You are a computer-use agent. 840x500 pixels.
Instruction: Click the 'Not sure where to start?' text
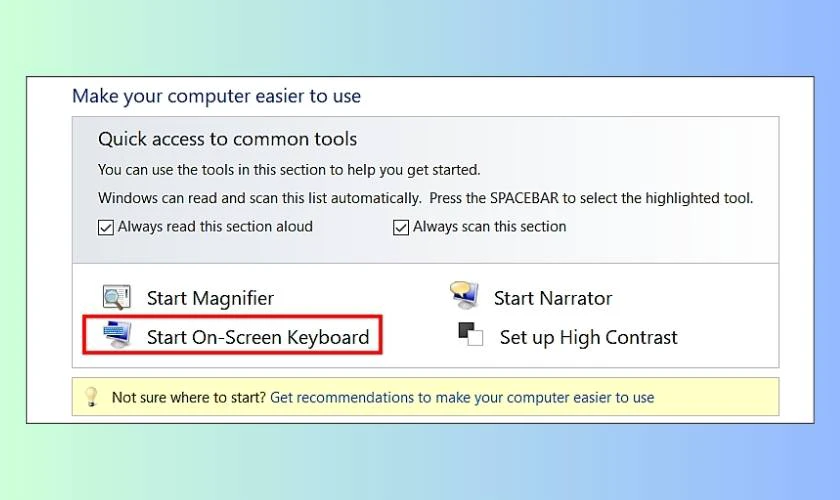[x=189, y=398]
